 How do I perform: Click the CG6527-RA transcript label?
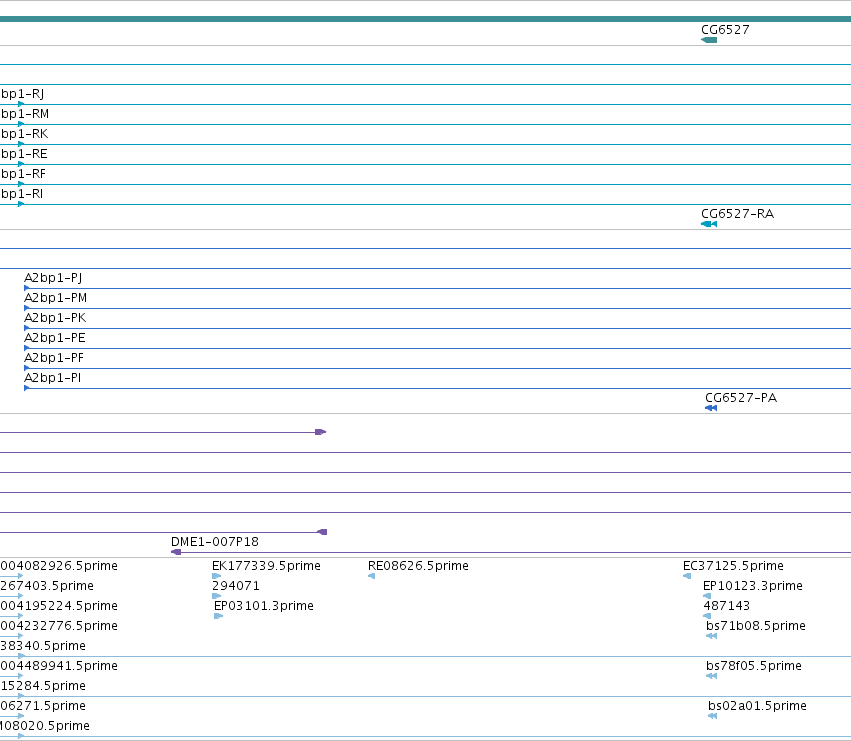coord(738,214)
